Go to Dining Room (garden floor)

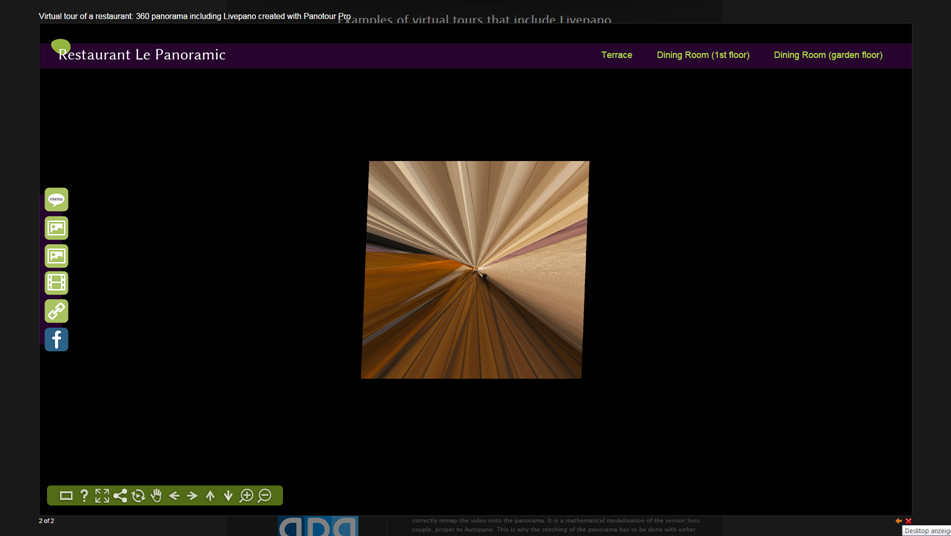pos(827,55)
